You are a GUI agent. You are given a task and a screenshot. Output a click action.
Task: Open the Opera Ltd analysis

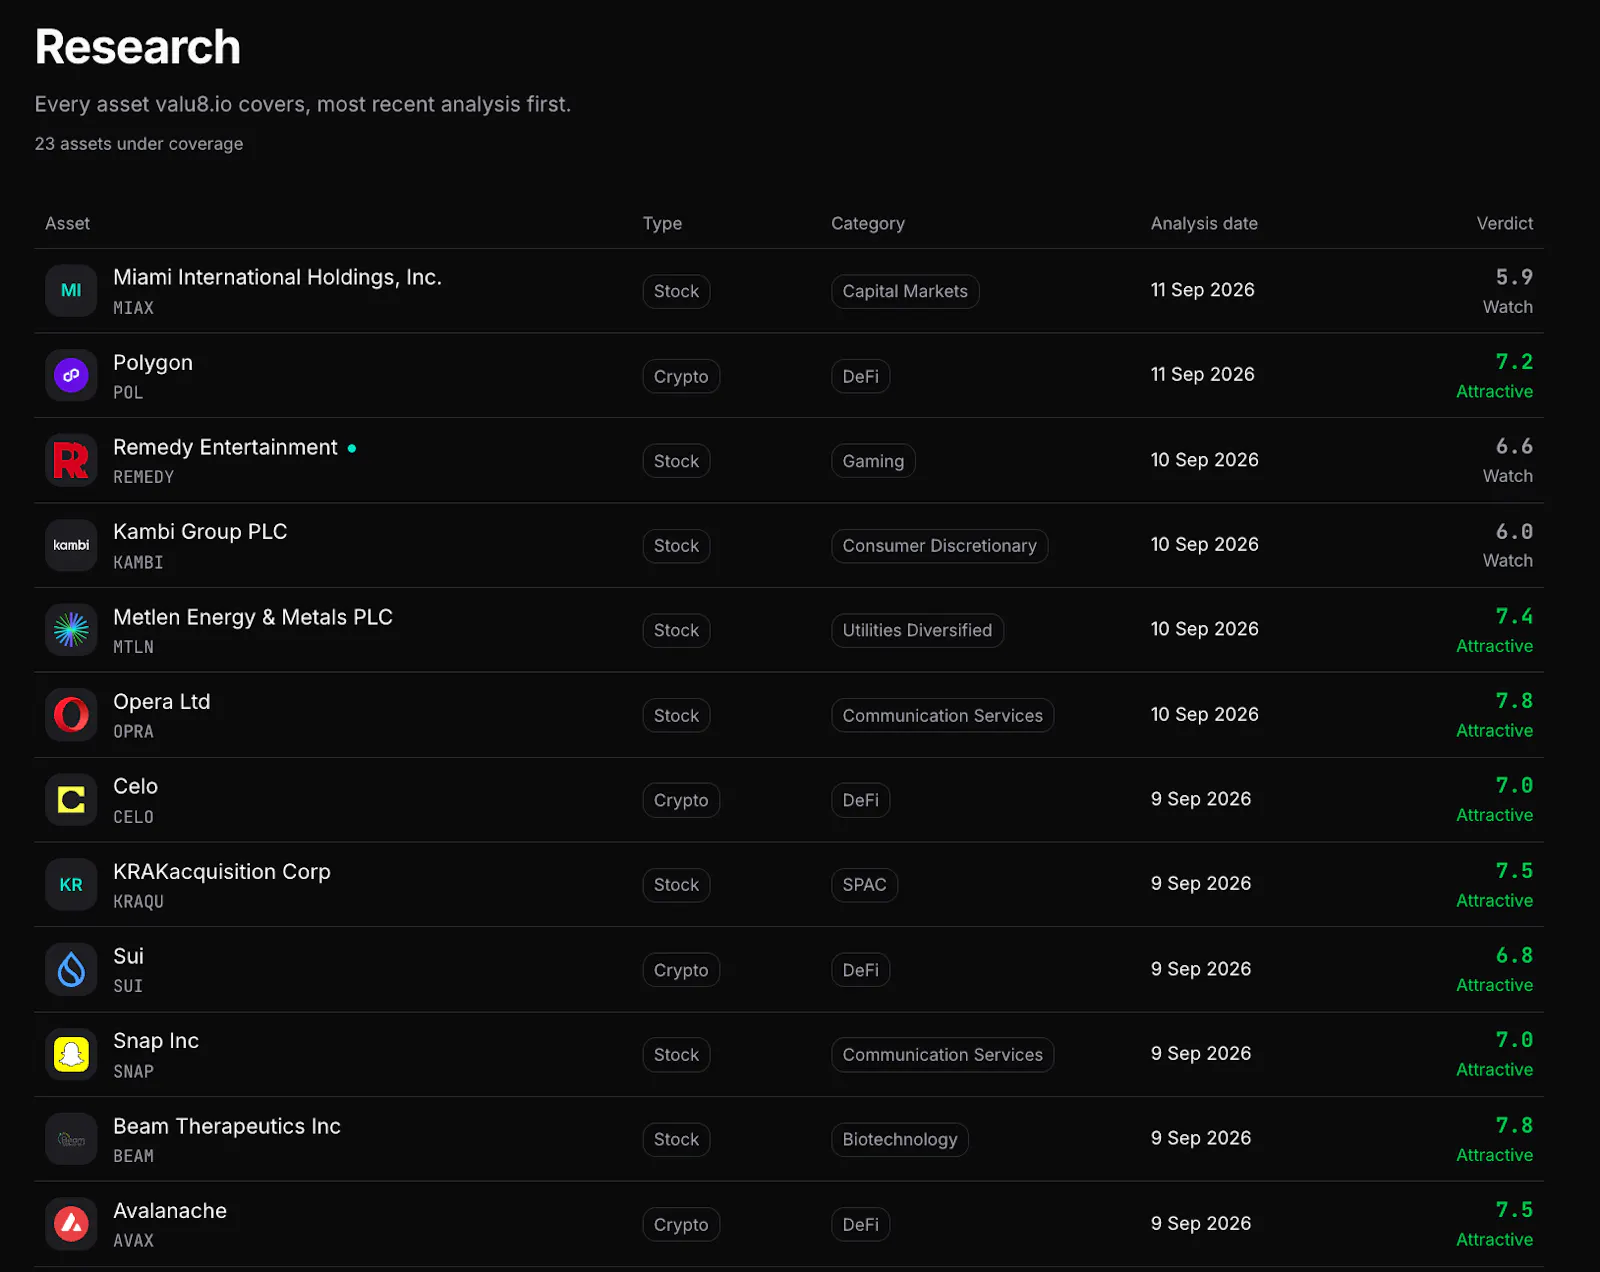(x=162, y=701)
